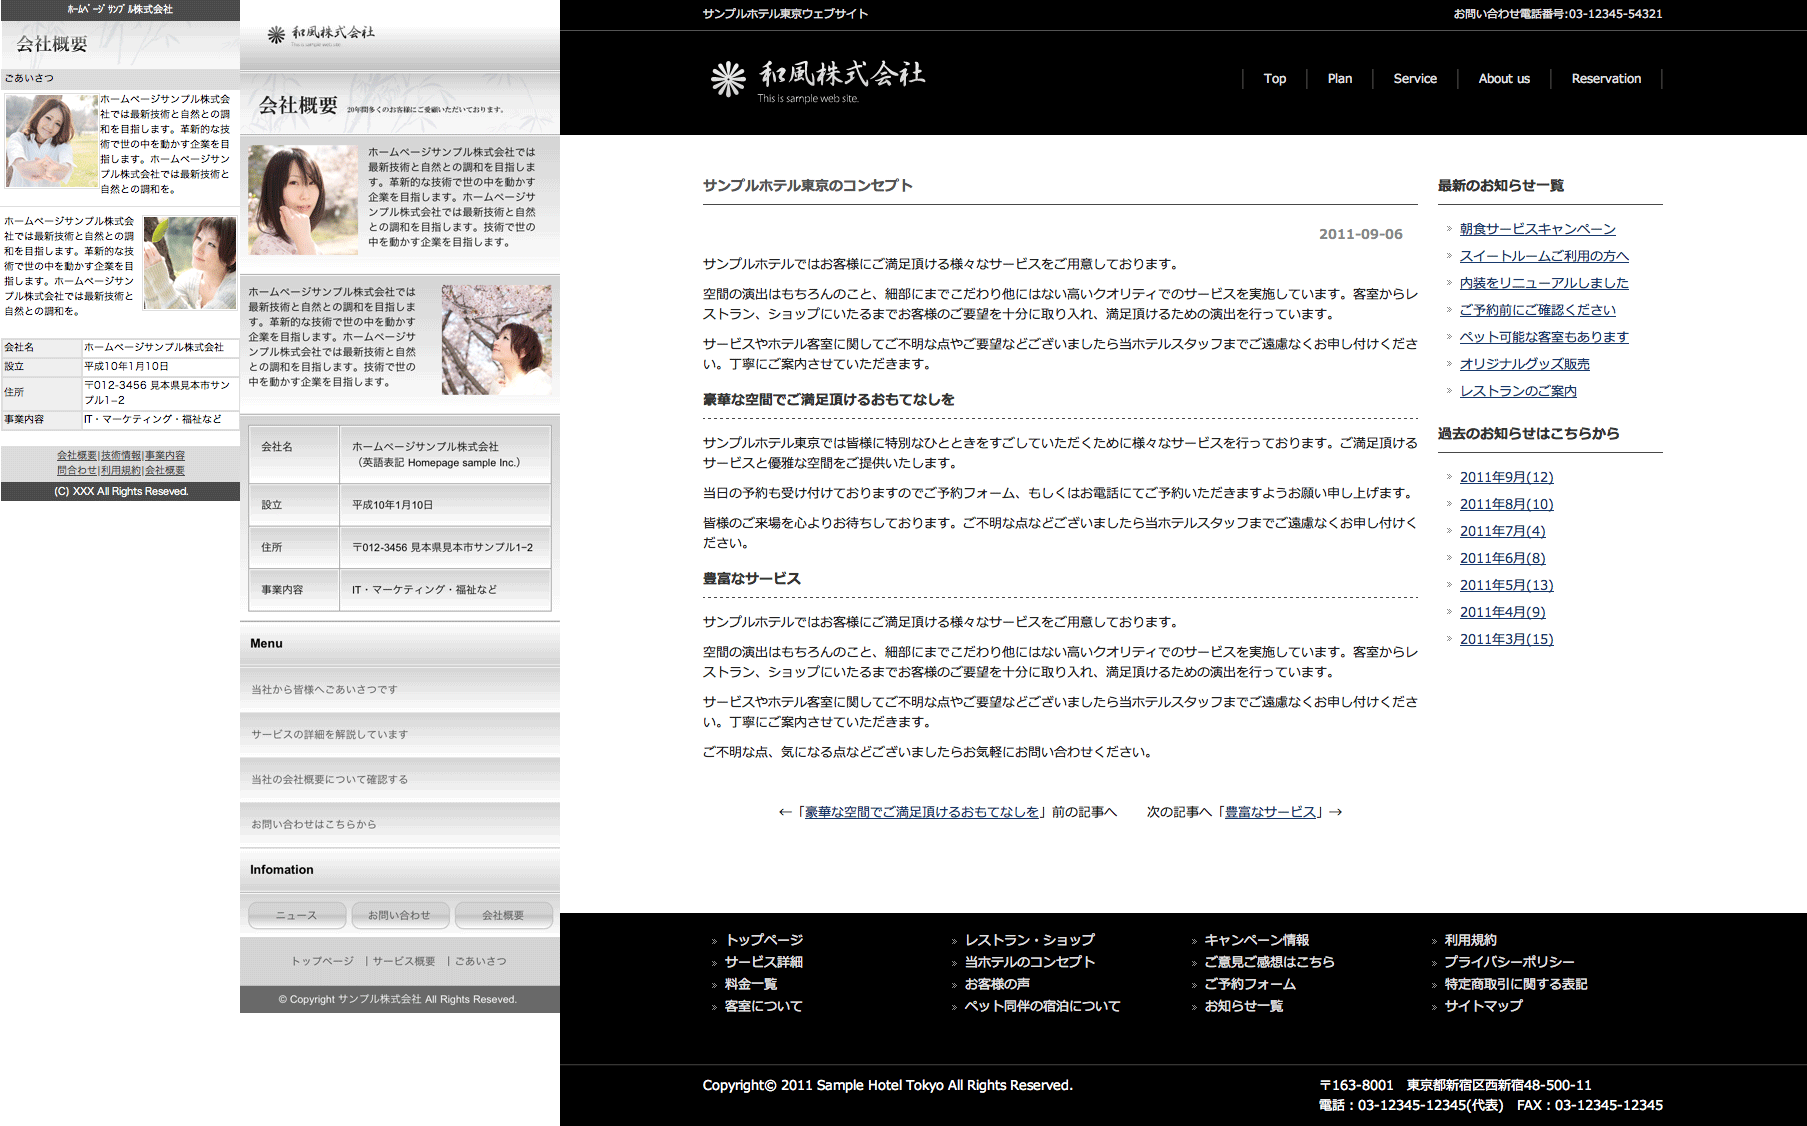Open the footer ご予約フォーム link
This screenshot has height=1126, width=1807.
point(1249,984)
